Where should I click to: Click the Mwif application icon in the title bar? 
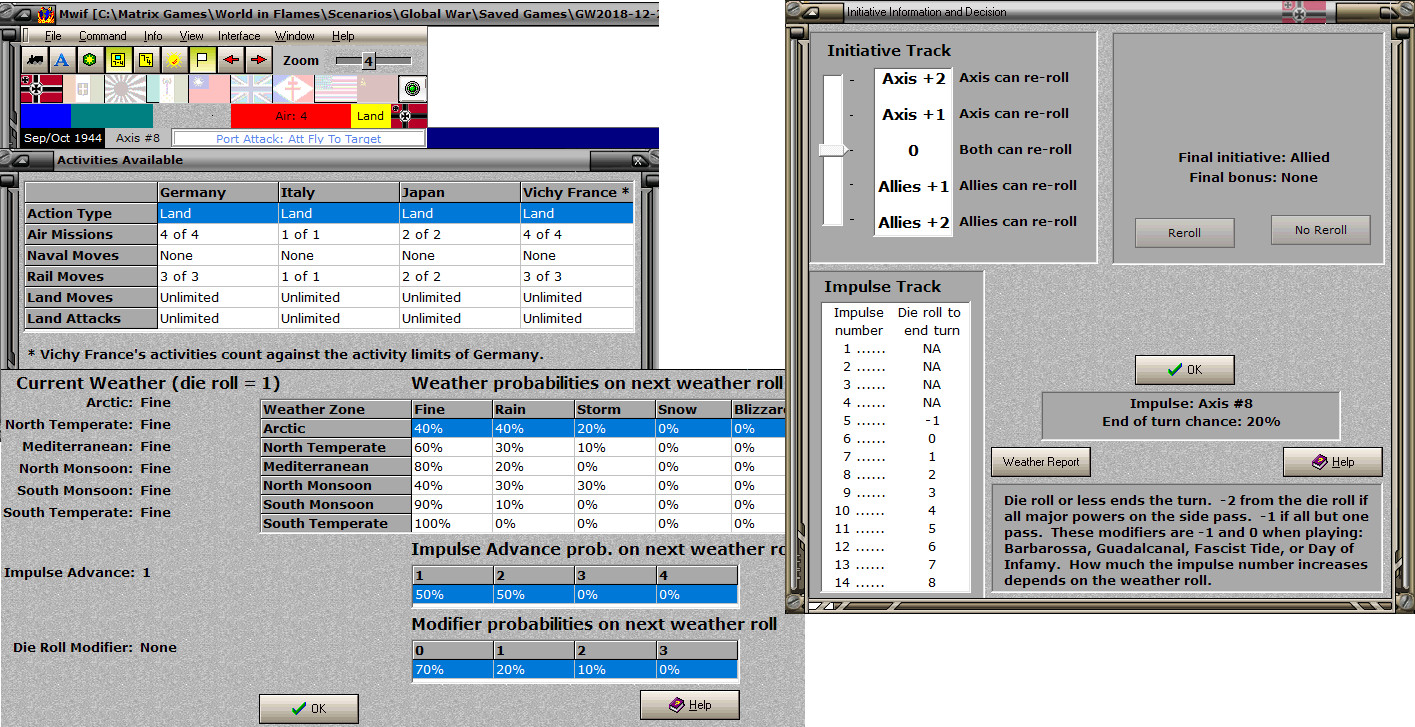[46, 15]
